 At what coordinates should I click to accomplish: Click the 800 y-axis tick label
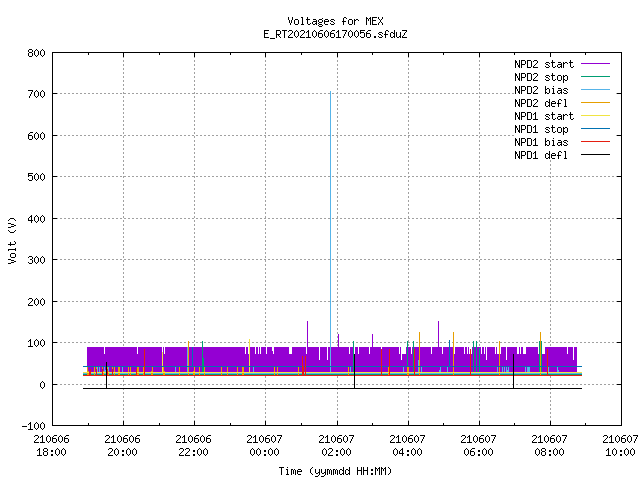tap(36, 53)
